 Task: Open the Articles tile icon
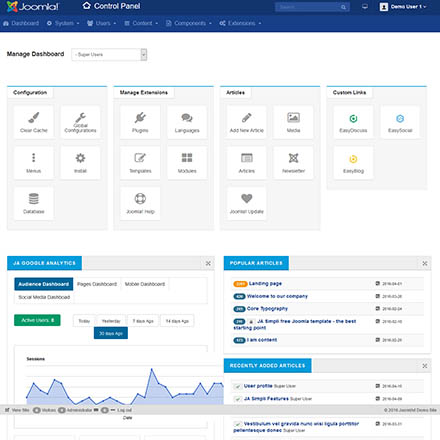(x=247, y=158)
